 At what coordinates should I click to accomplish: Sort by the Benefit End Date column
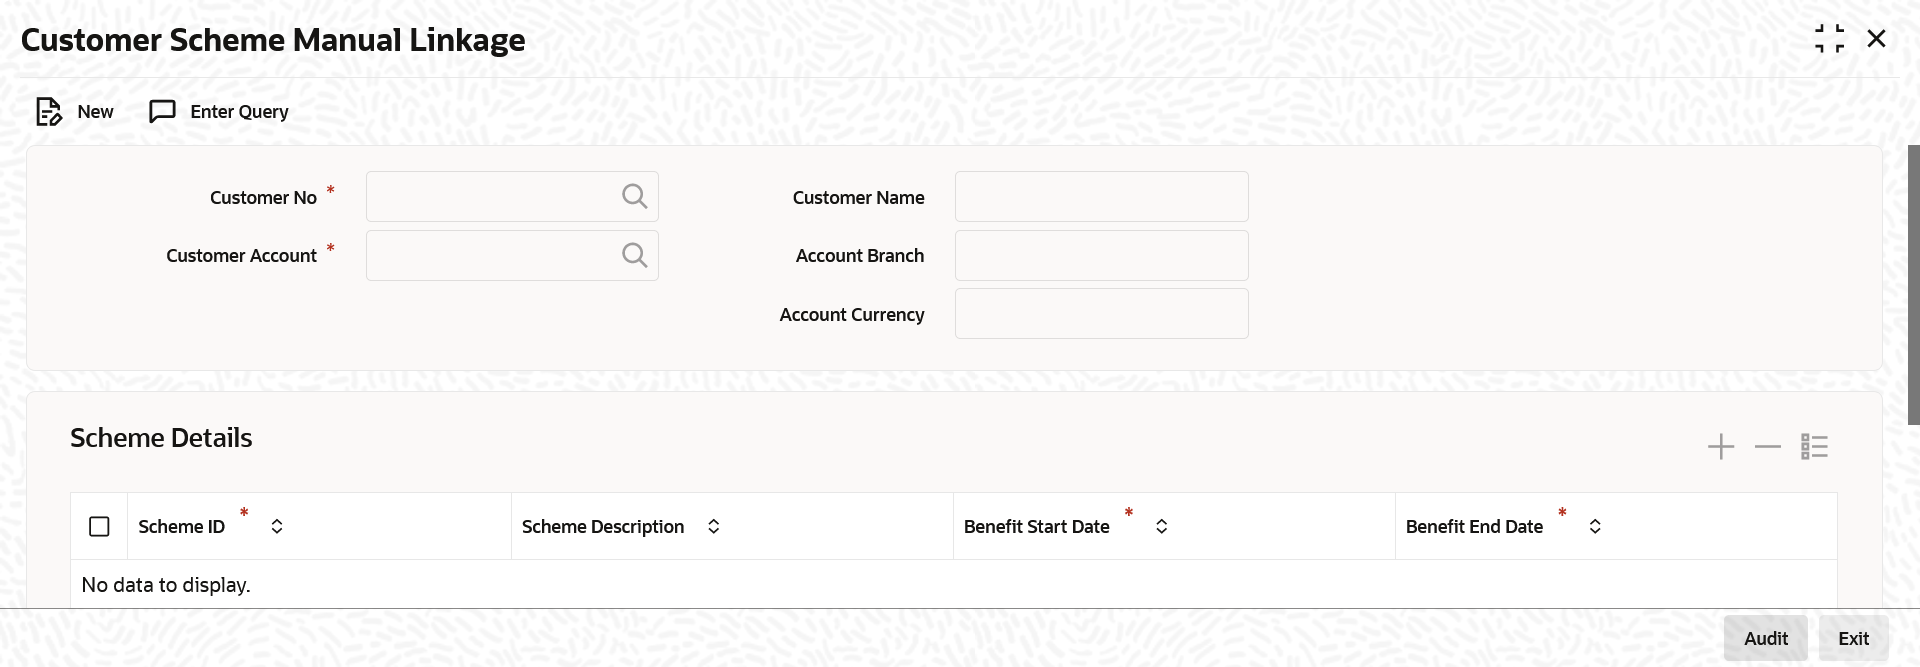point(1595,526)
